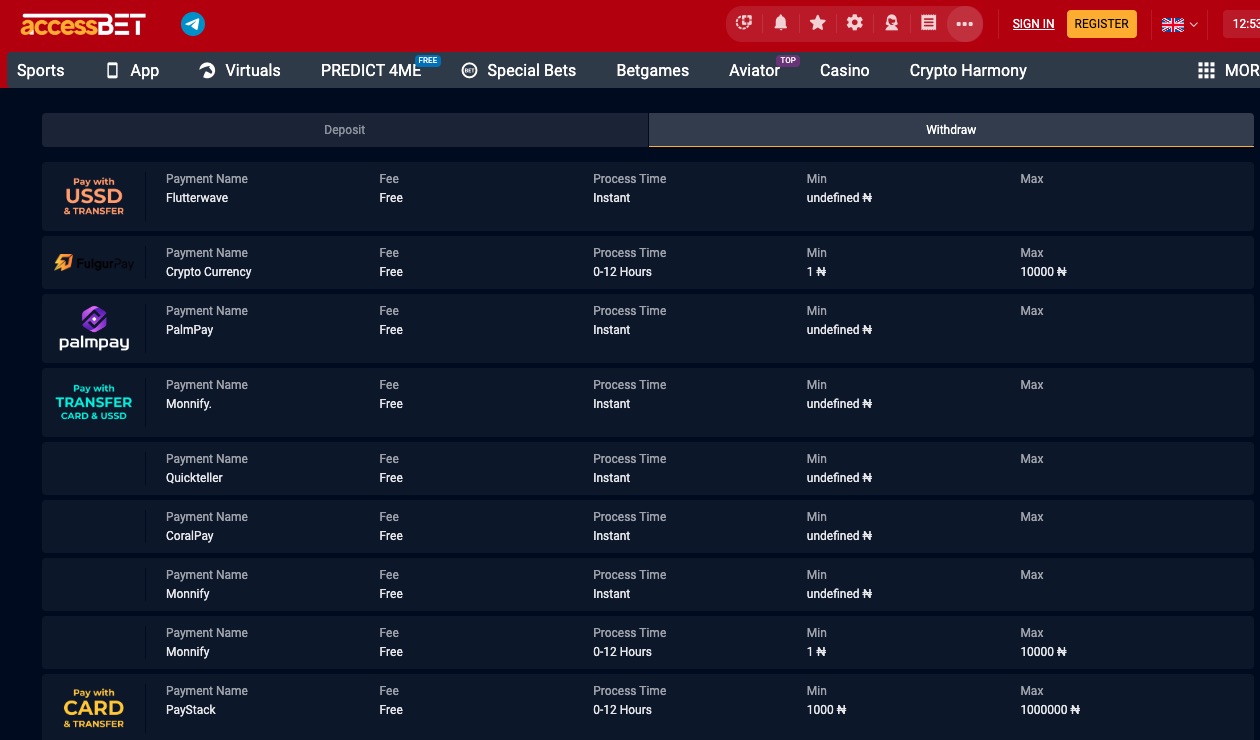The height and width of the screenshot is (740, 1260).
Task: Click the SIGN IN link
Action: (x=1033, y=24)
